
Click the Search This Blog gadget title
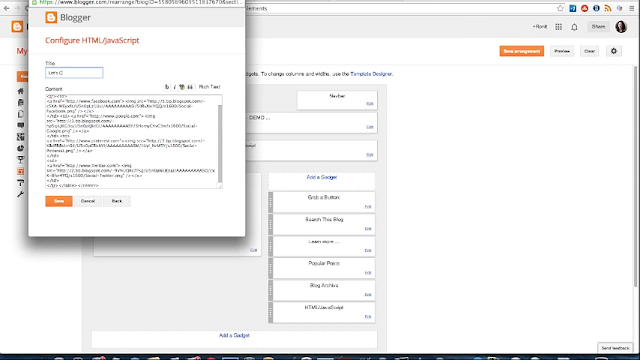point(324,220)
